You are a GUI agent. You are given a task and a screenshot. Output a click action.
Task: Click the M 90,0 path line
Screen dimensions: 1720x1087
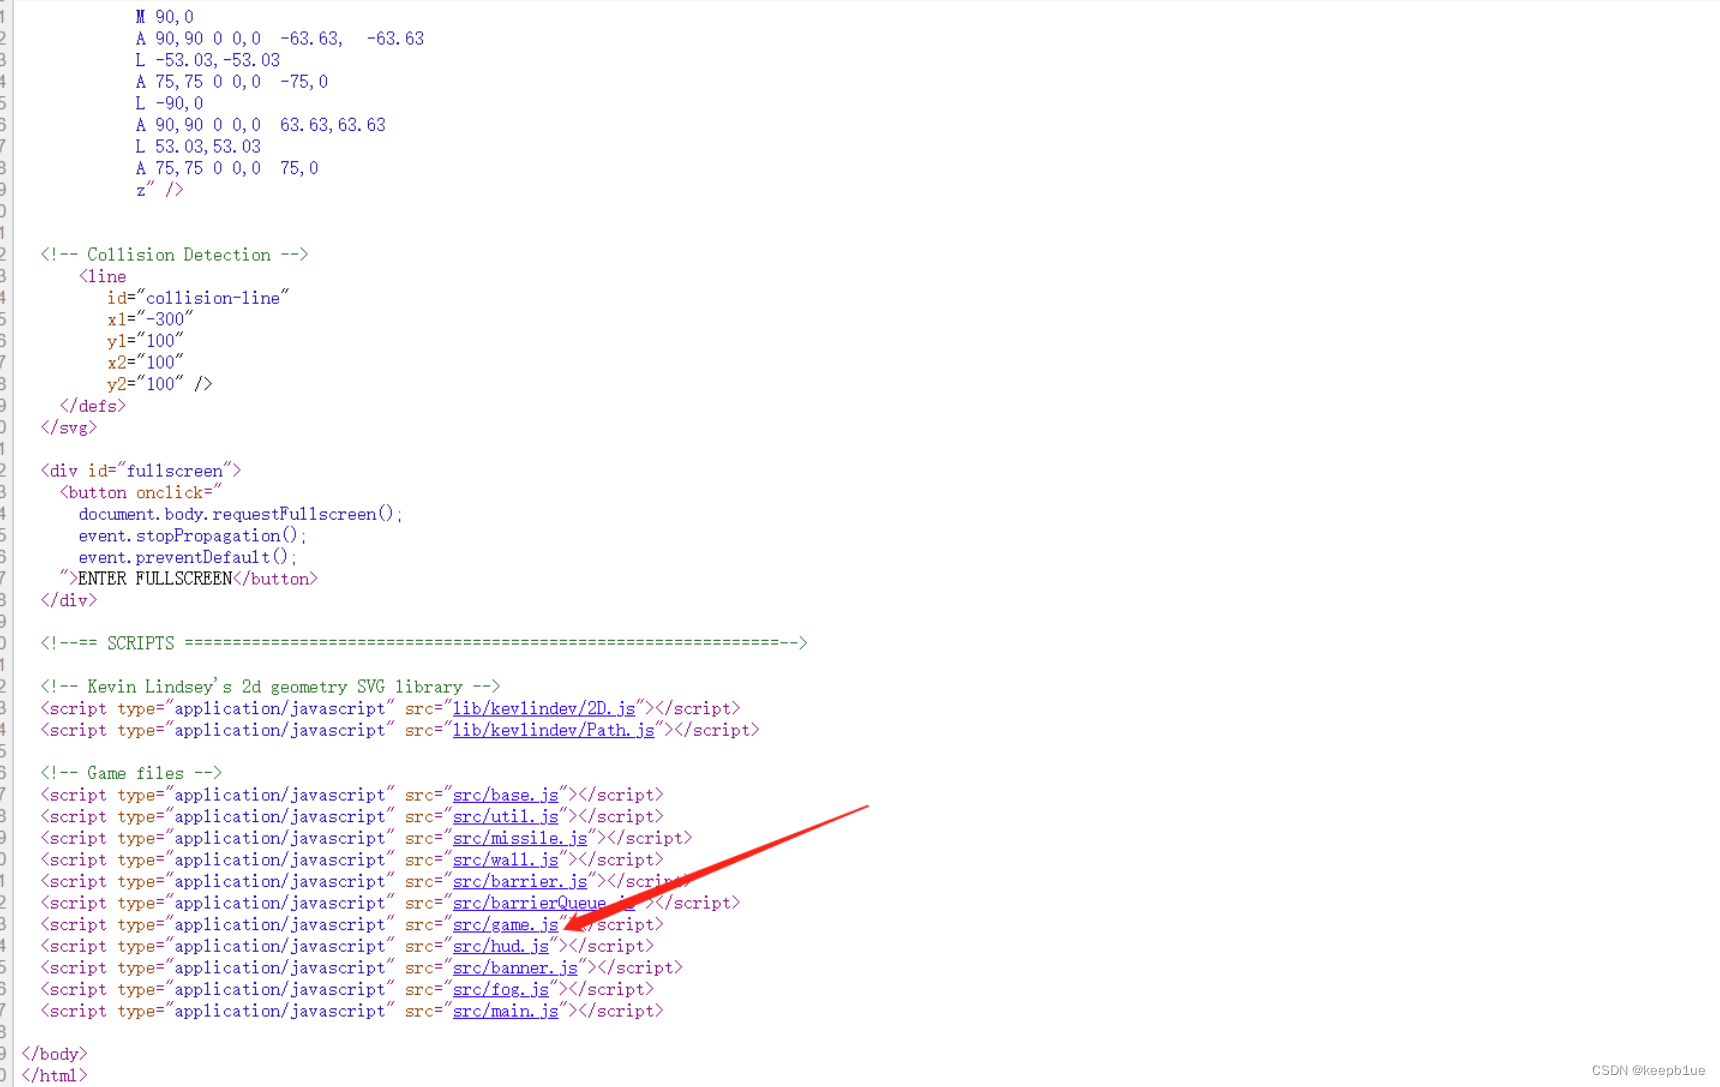[x=165, y=17]
